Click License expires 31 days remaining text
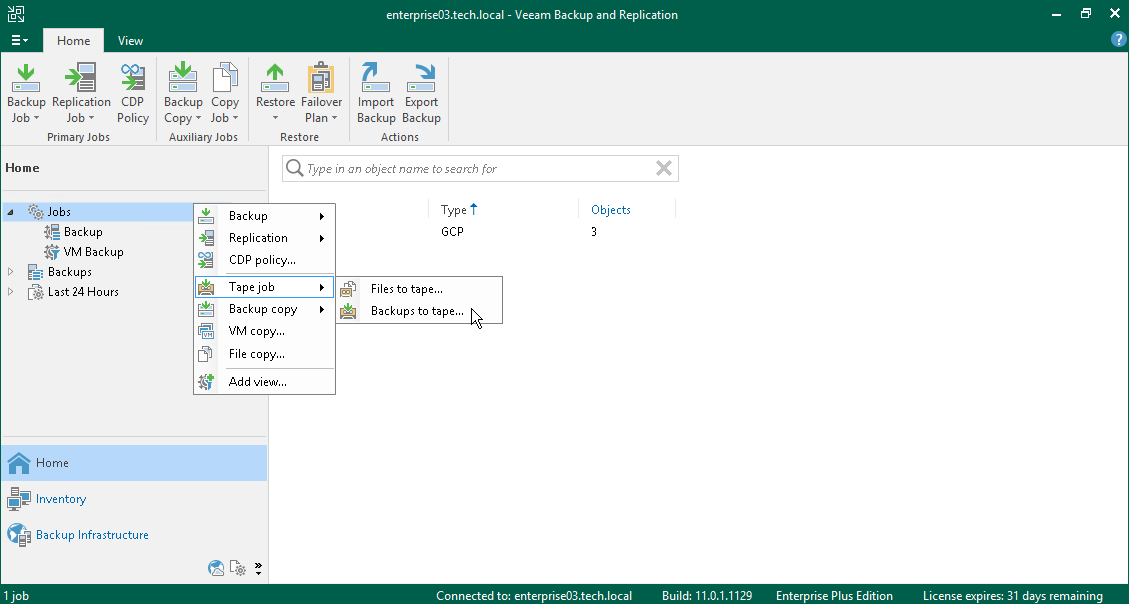The width and height of the screenshot is (1129, 604). (1012, 596)
